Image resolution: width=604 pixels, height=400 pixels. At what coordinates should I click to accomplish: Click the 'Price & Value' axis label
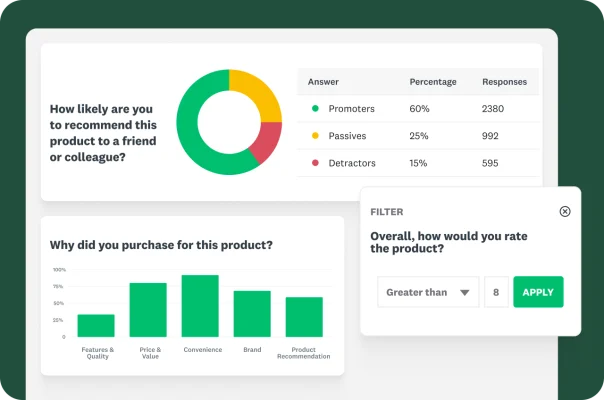pyautogui.click(x=150, y=353)
